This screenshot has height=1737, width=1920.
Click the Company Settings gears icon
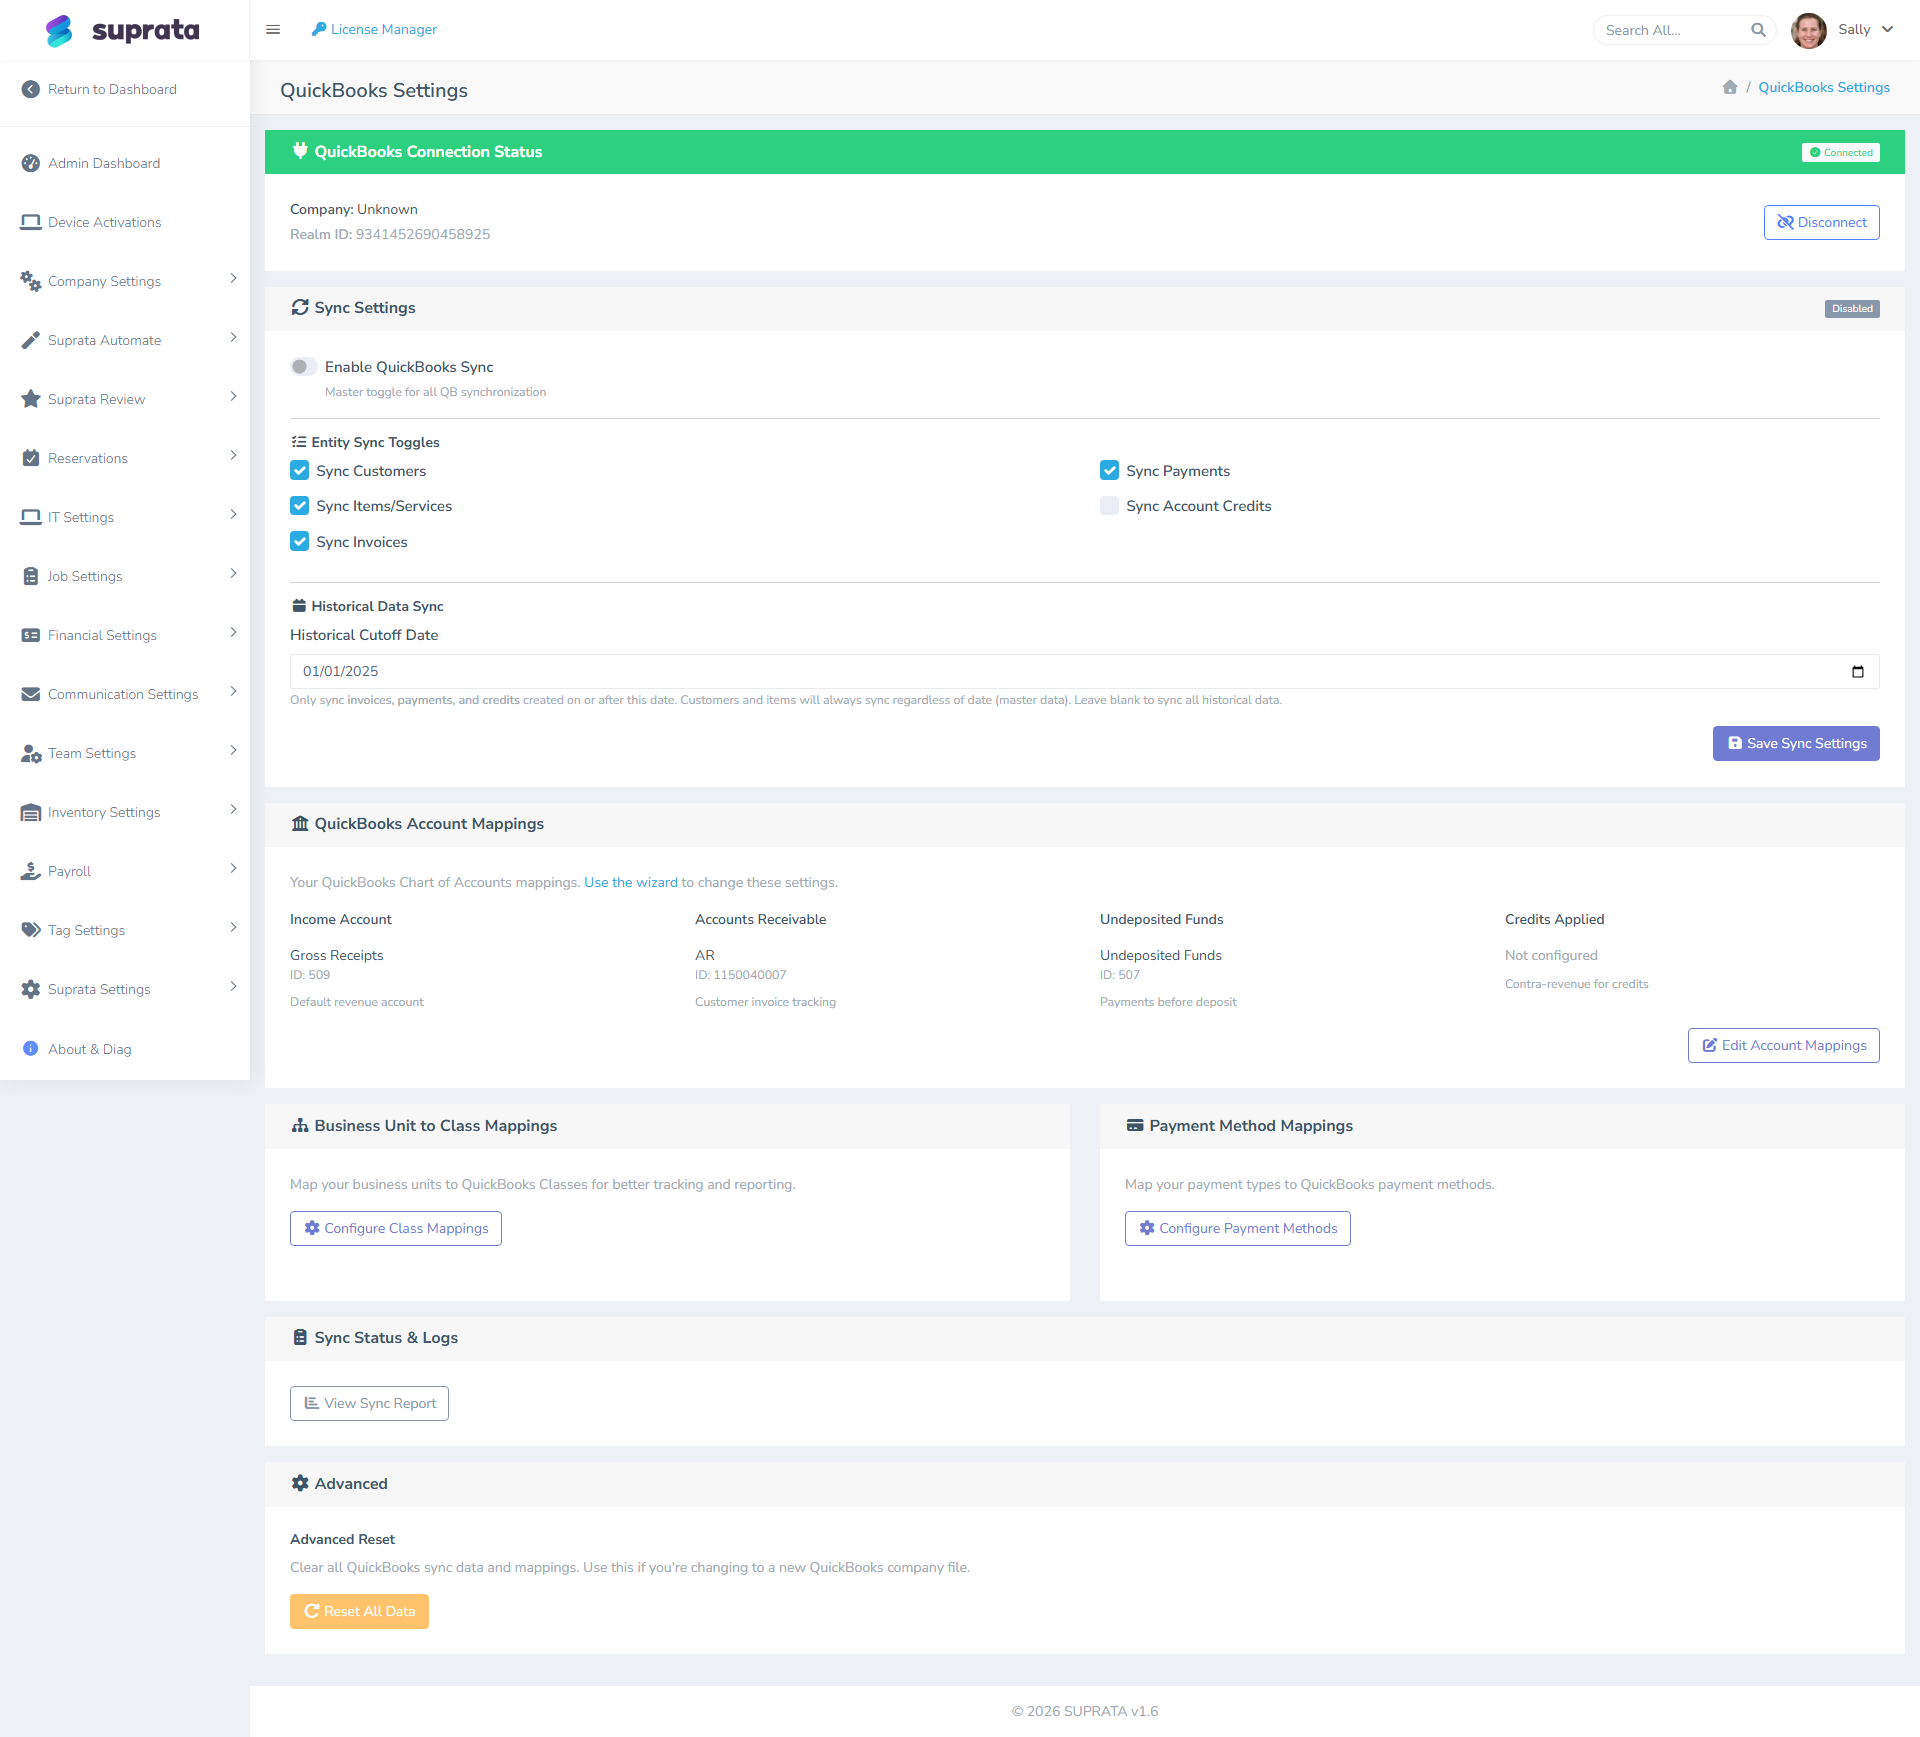pos(31,281)
